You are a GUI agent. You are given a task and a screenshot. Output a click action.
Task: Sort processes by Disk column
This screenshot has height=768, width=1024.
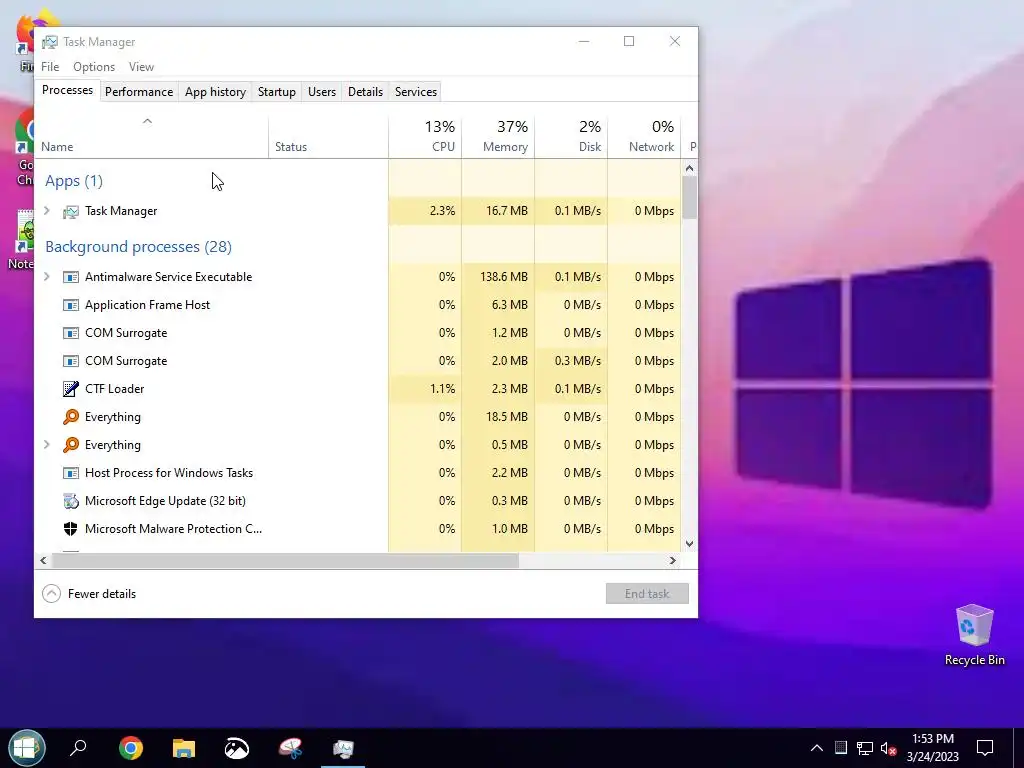pyautogui.click(x=571, y=137)
